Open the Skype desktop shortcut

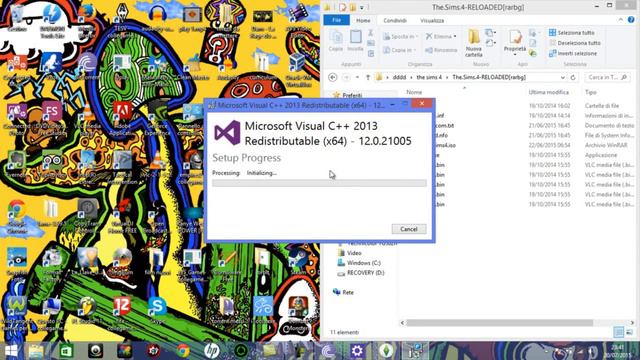coord(157,311)
